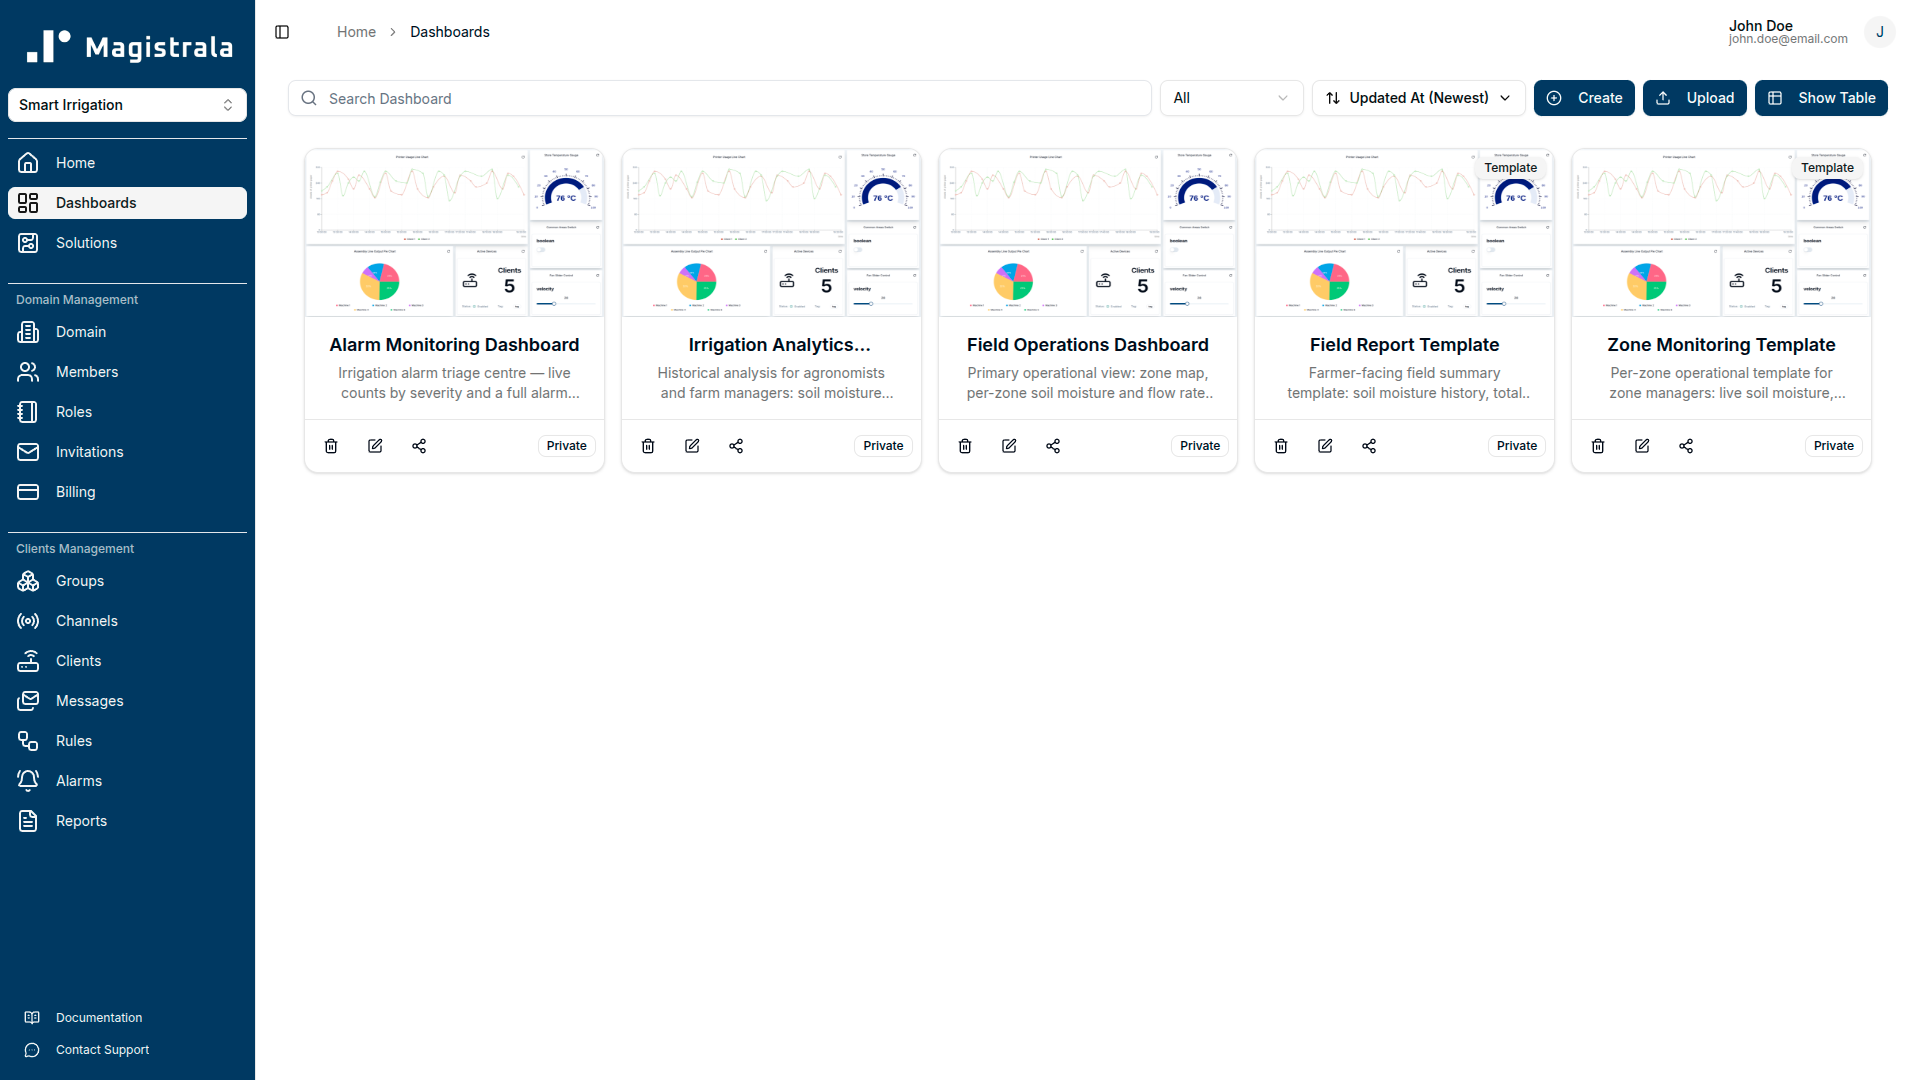Open the Groups icon under Clients Management
Screen dimensions: 1920x1080
click(x=27, y=581)
